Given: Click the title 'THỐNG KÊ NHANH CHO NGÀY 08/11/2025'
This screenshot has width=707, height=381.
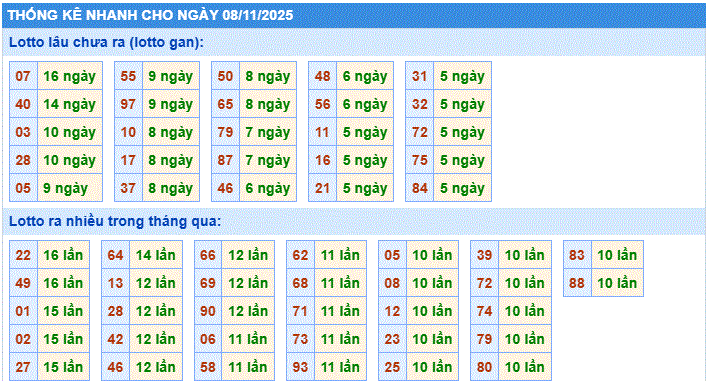Looking at the screenshot, I should (x=151, y=15).
